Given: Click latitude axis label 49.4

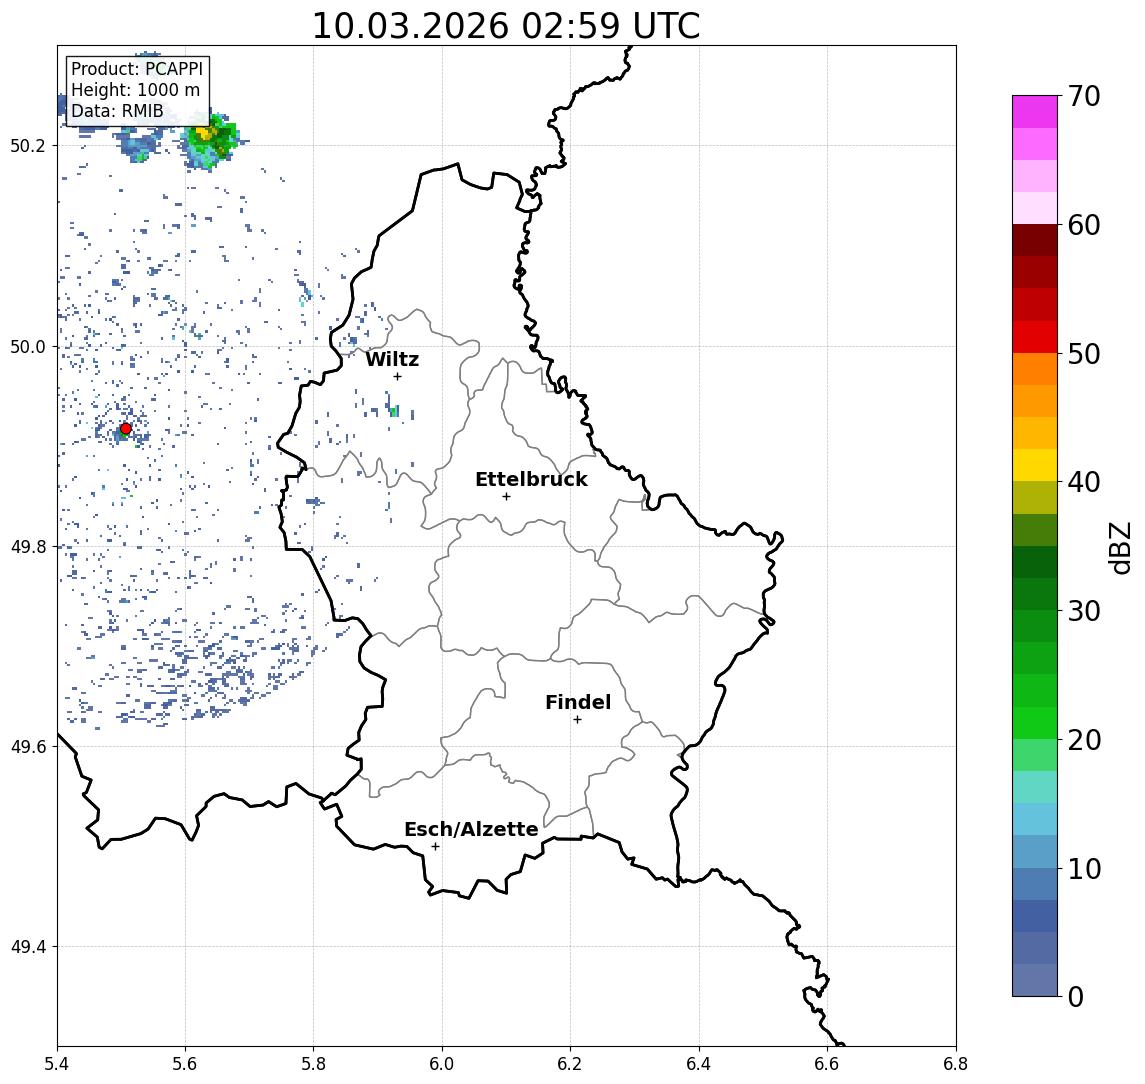Looking at the screenshot, I should point(27,947).
